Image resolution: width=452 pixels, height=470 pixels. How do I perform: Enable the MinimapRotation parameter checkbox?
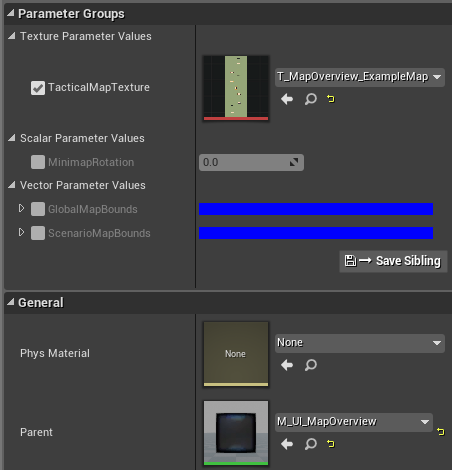[38, 162]
